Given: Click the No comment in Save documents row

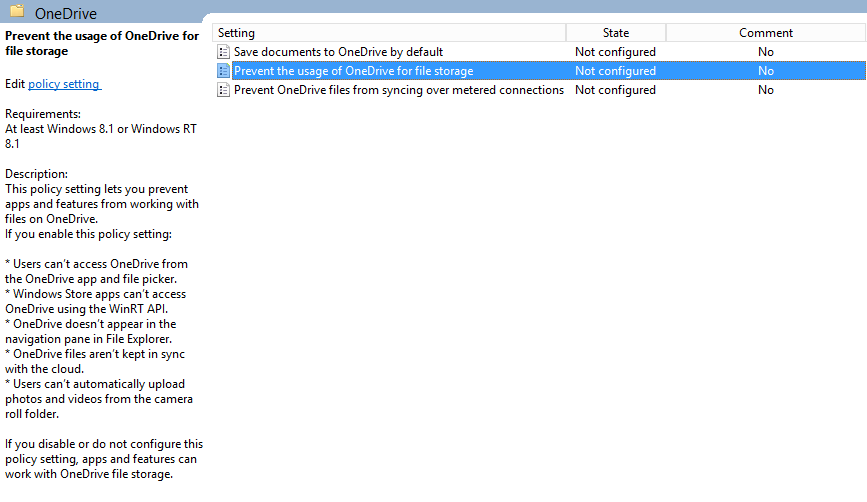Looking at the screenshot, I should click(766, 52).
